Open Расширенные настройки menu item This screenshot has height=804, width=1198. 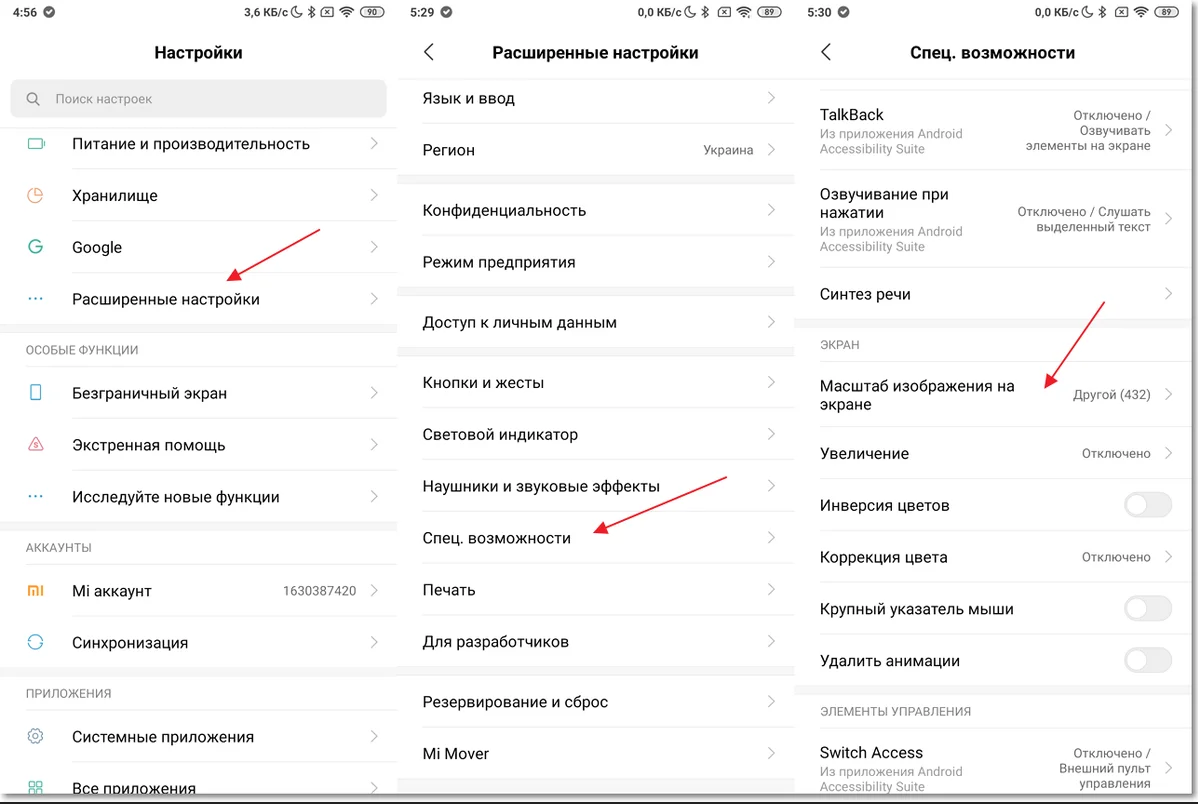166,299
